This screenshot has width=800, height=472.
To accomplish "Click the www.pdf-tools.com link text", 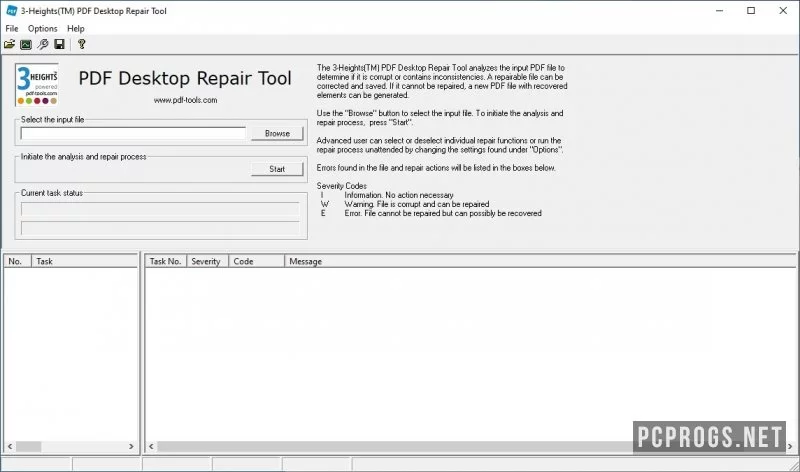I will coord(186,100).
